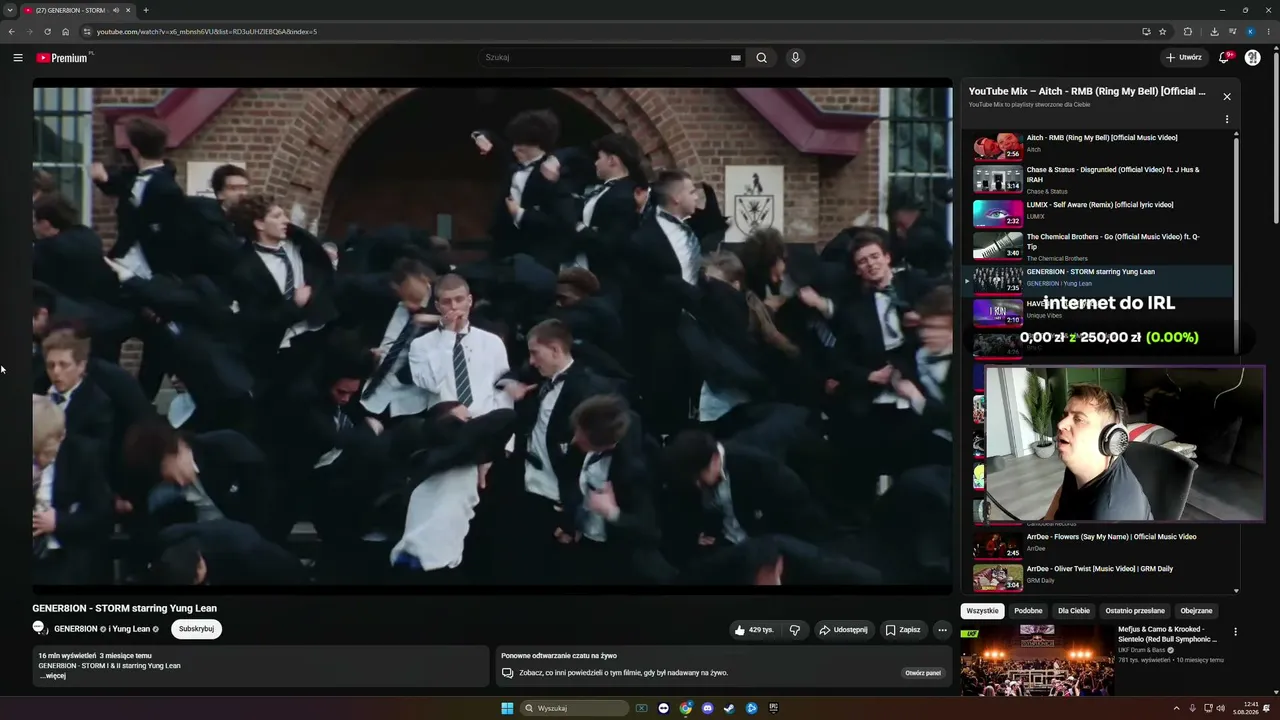Mute the tab via its speaker icon

pos(116,10)
